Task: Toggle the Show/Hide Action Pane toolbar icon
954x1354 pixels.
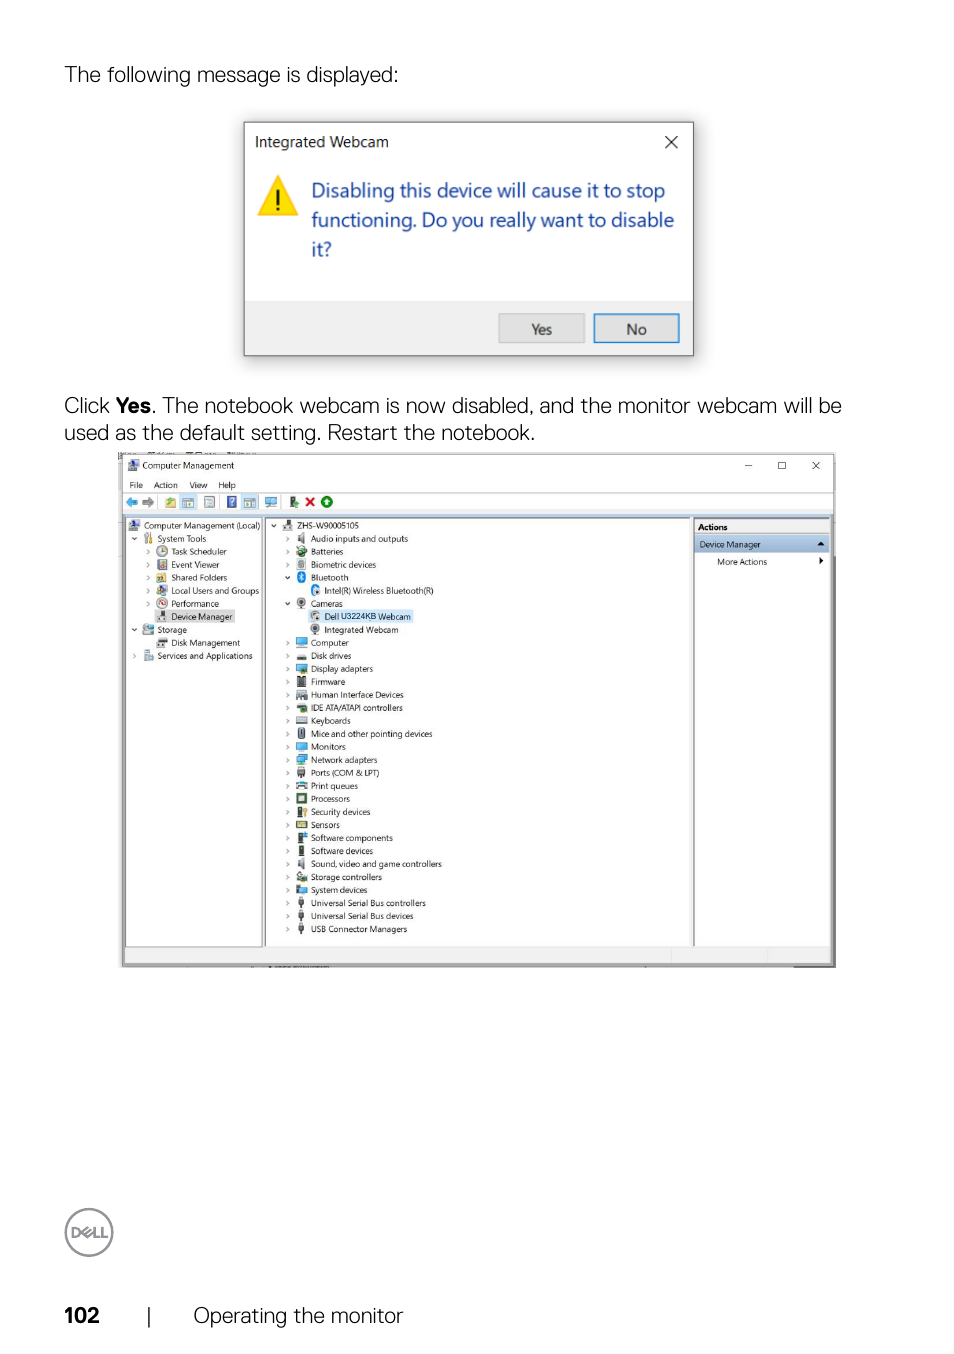Action: pos(250,502)
